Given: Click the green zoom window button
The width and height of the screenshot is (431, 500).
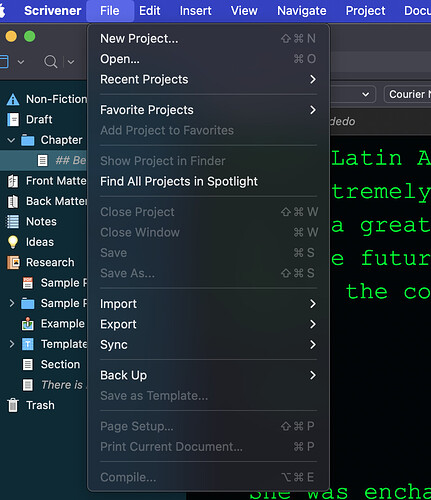Looking at the screenshot, I should (x=30, y=36).
